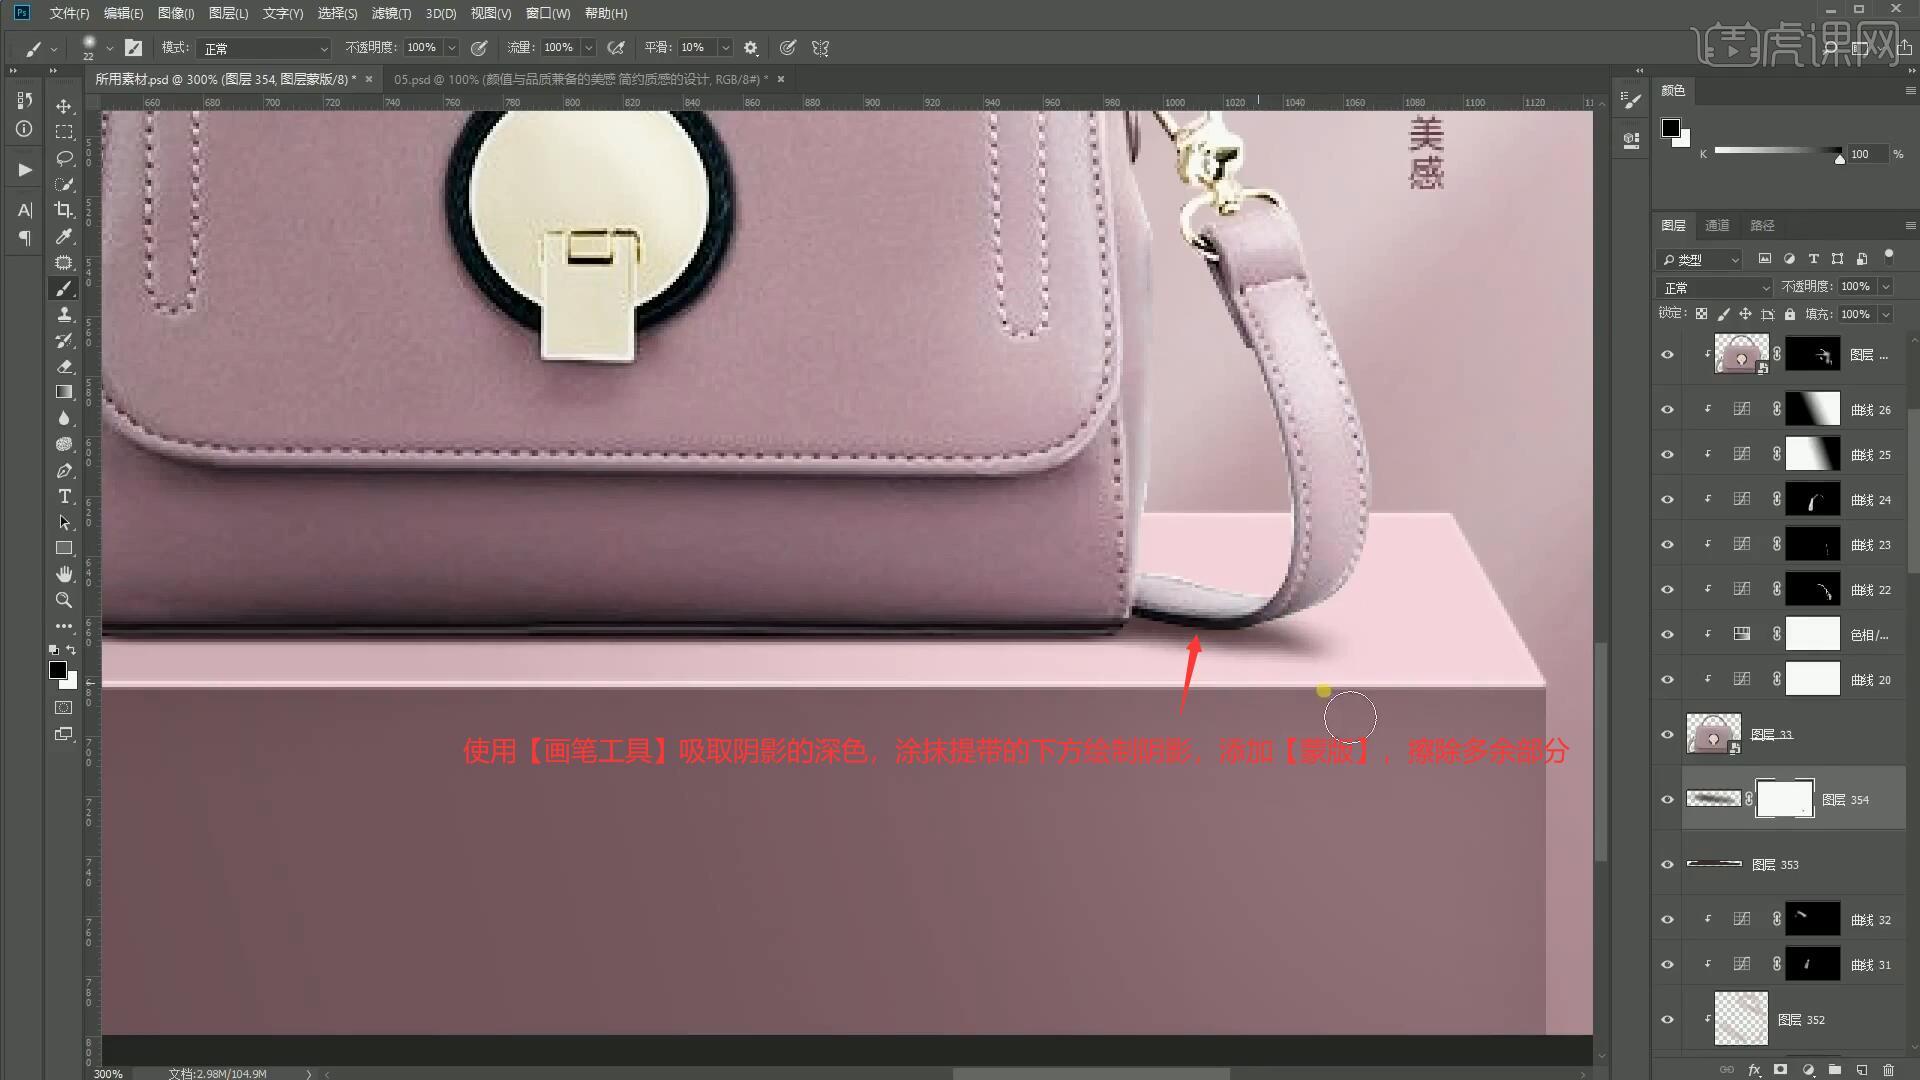Select the Hand tool
Viewport: 1920px width, 1080px height.
point(64,574)
